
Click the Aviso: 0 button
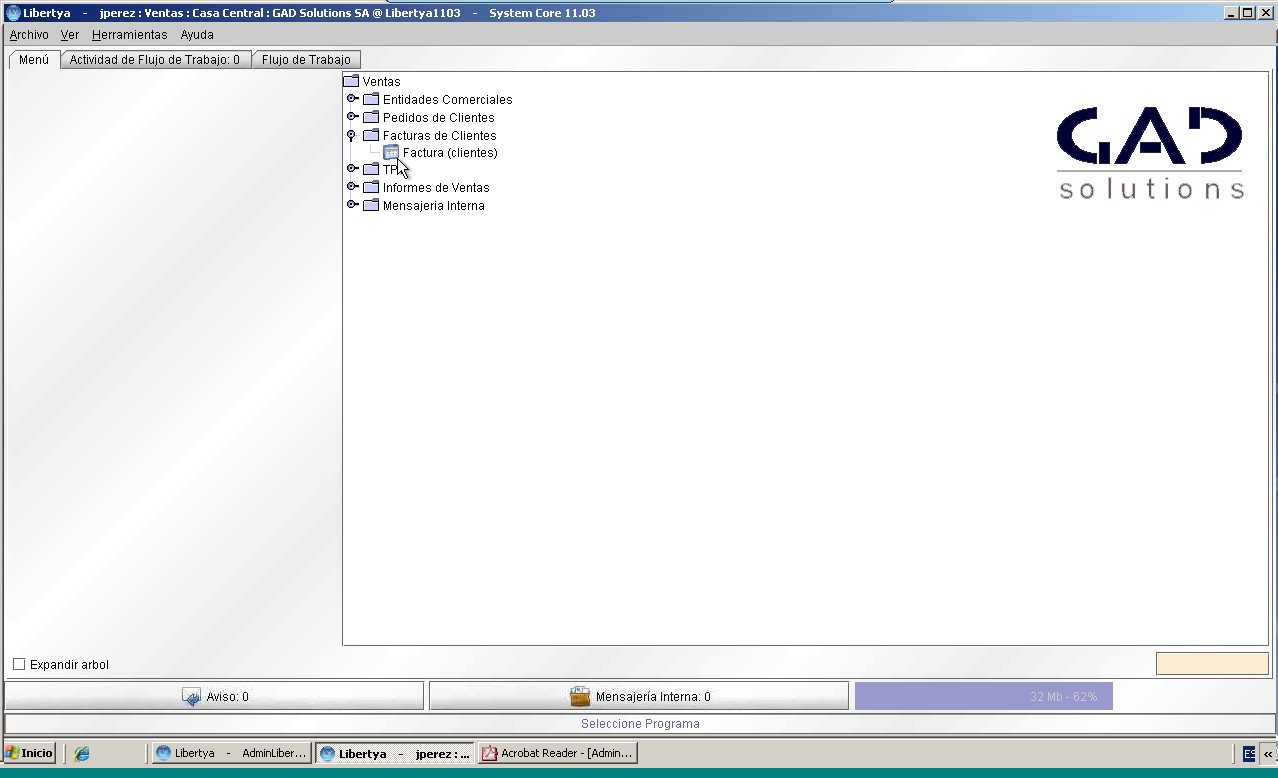pos(215,696)
